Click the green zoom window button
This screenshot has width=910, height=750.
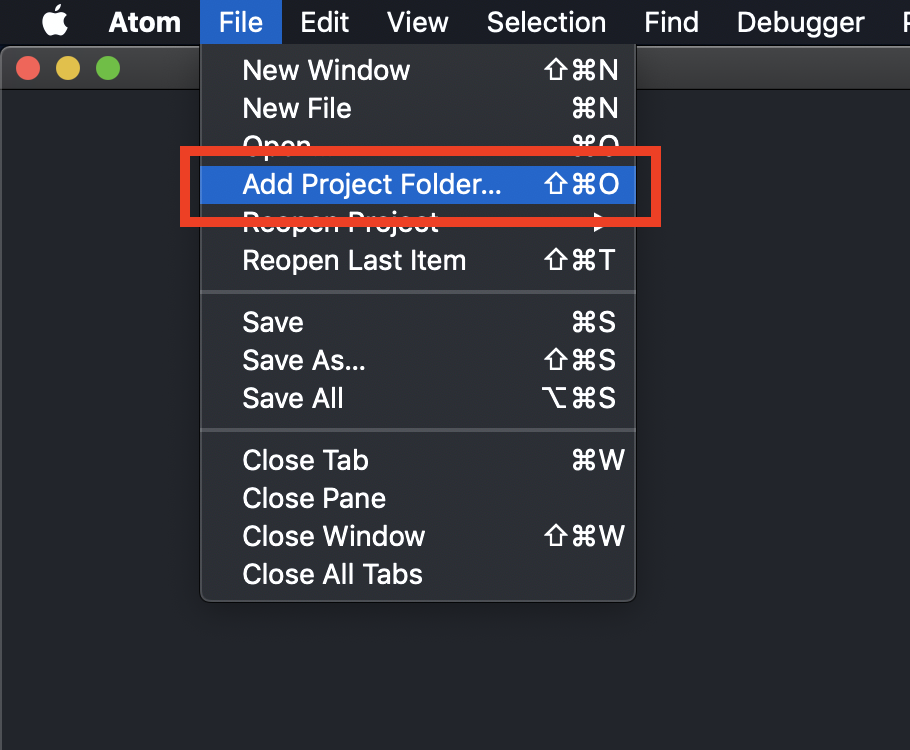pyautogui.click(x=108, y=68)
